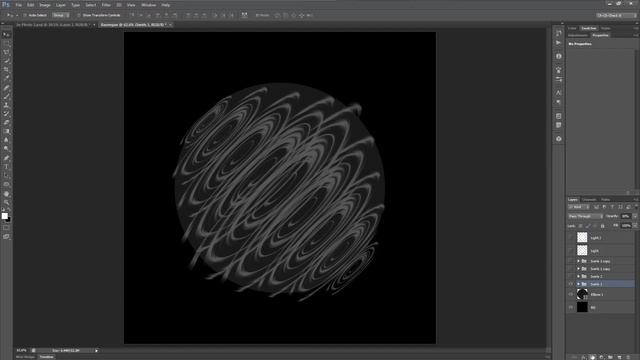
Task: Hide the Ellipse 1 layer
Action: click(x=571, y=294)
